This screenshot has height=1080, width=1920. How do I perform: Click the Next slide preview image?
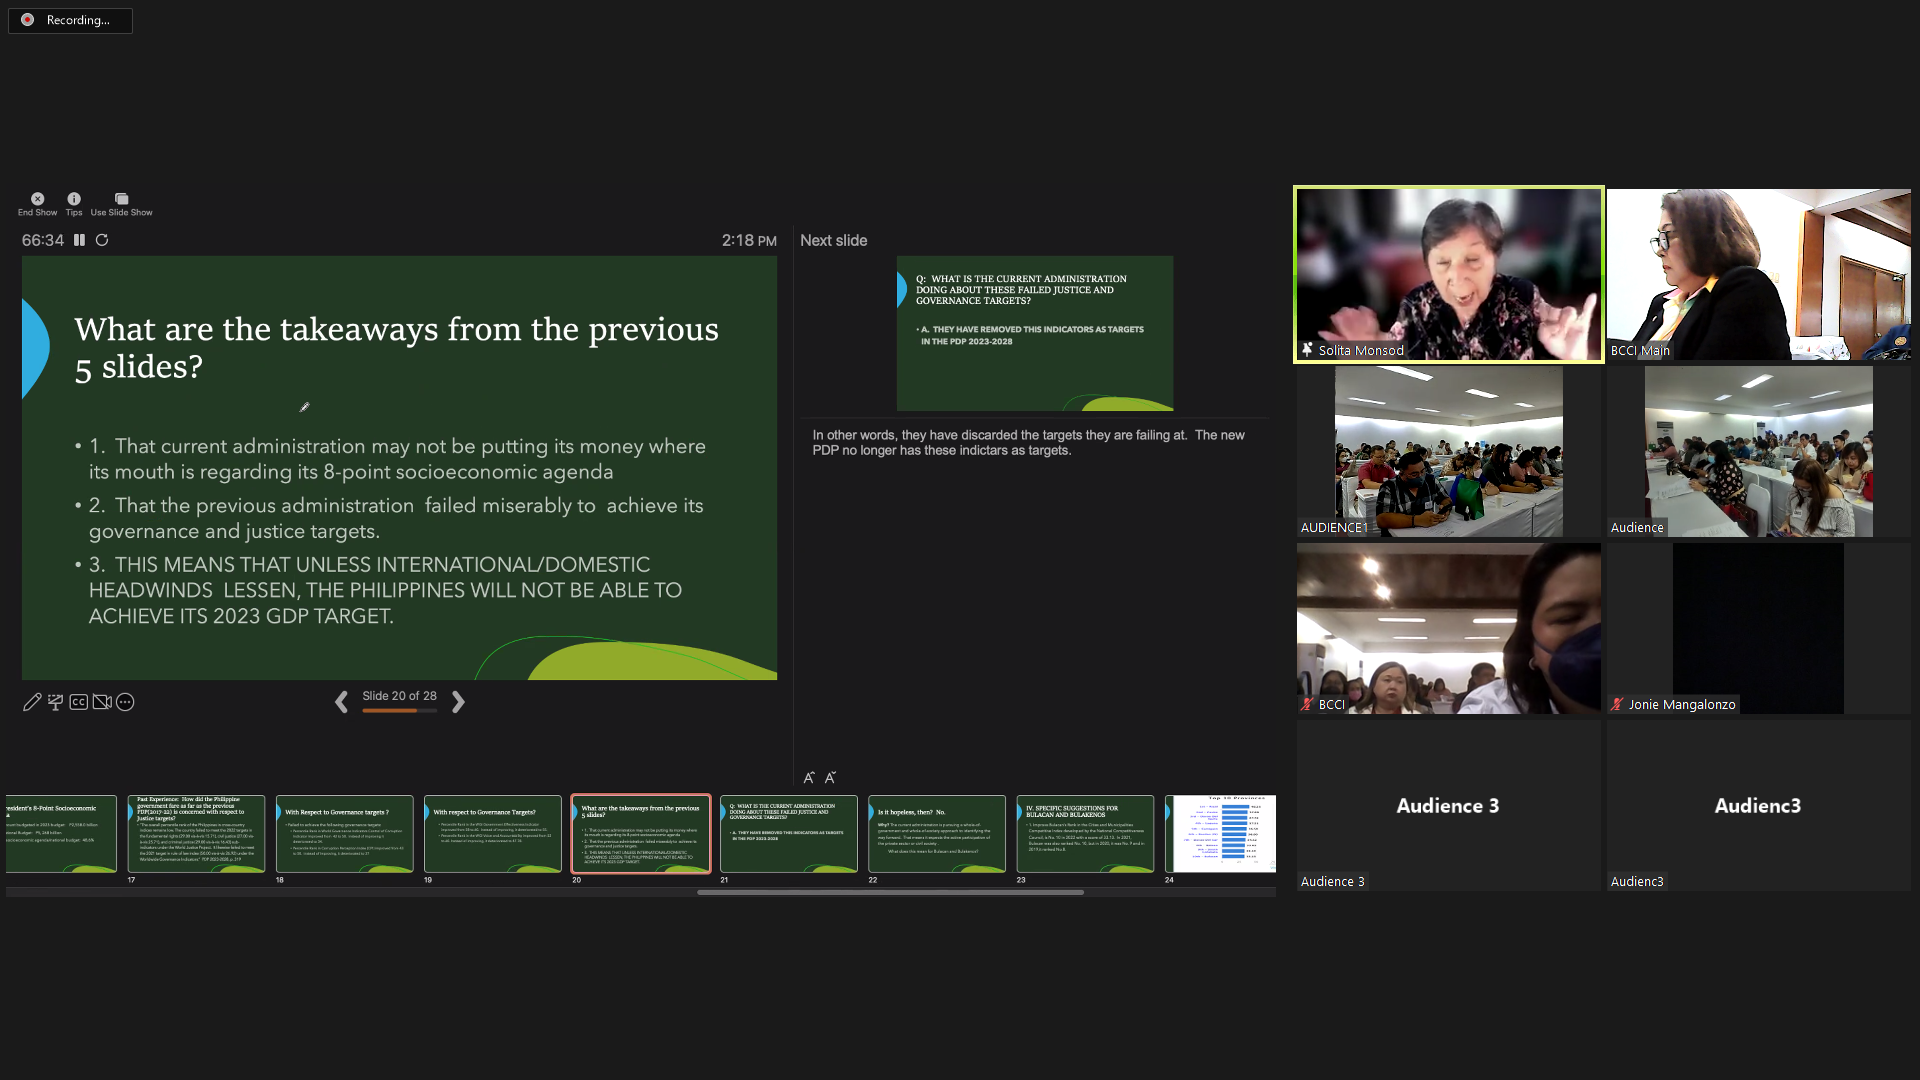(1035, 333)
